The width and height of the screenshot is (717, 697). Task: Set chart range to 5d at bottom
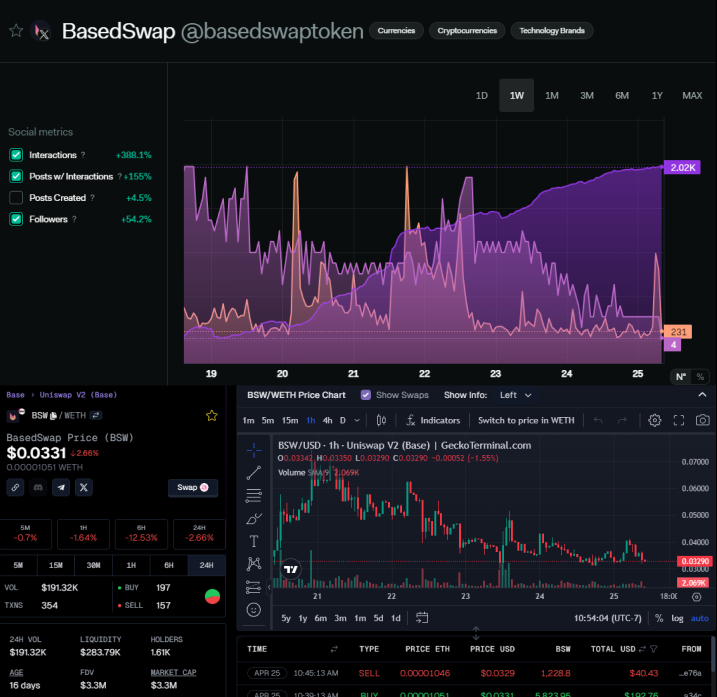pos(378,618)
